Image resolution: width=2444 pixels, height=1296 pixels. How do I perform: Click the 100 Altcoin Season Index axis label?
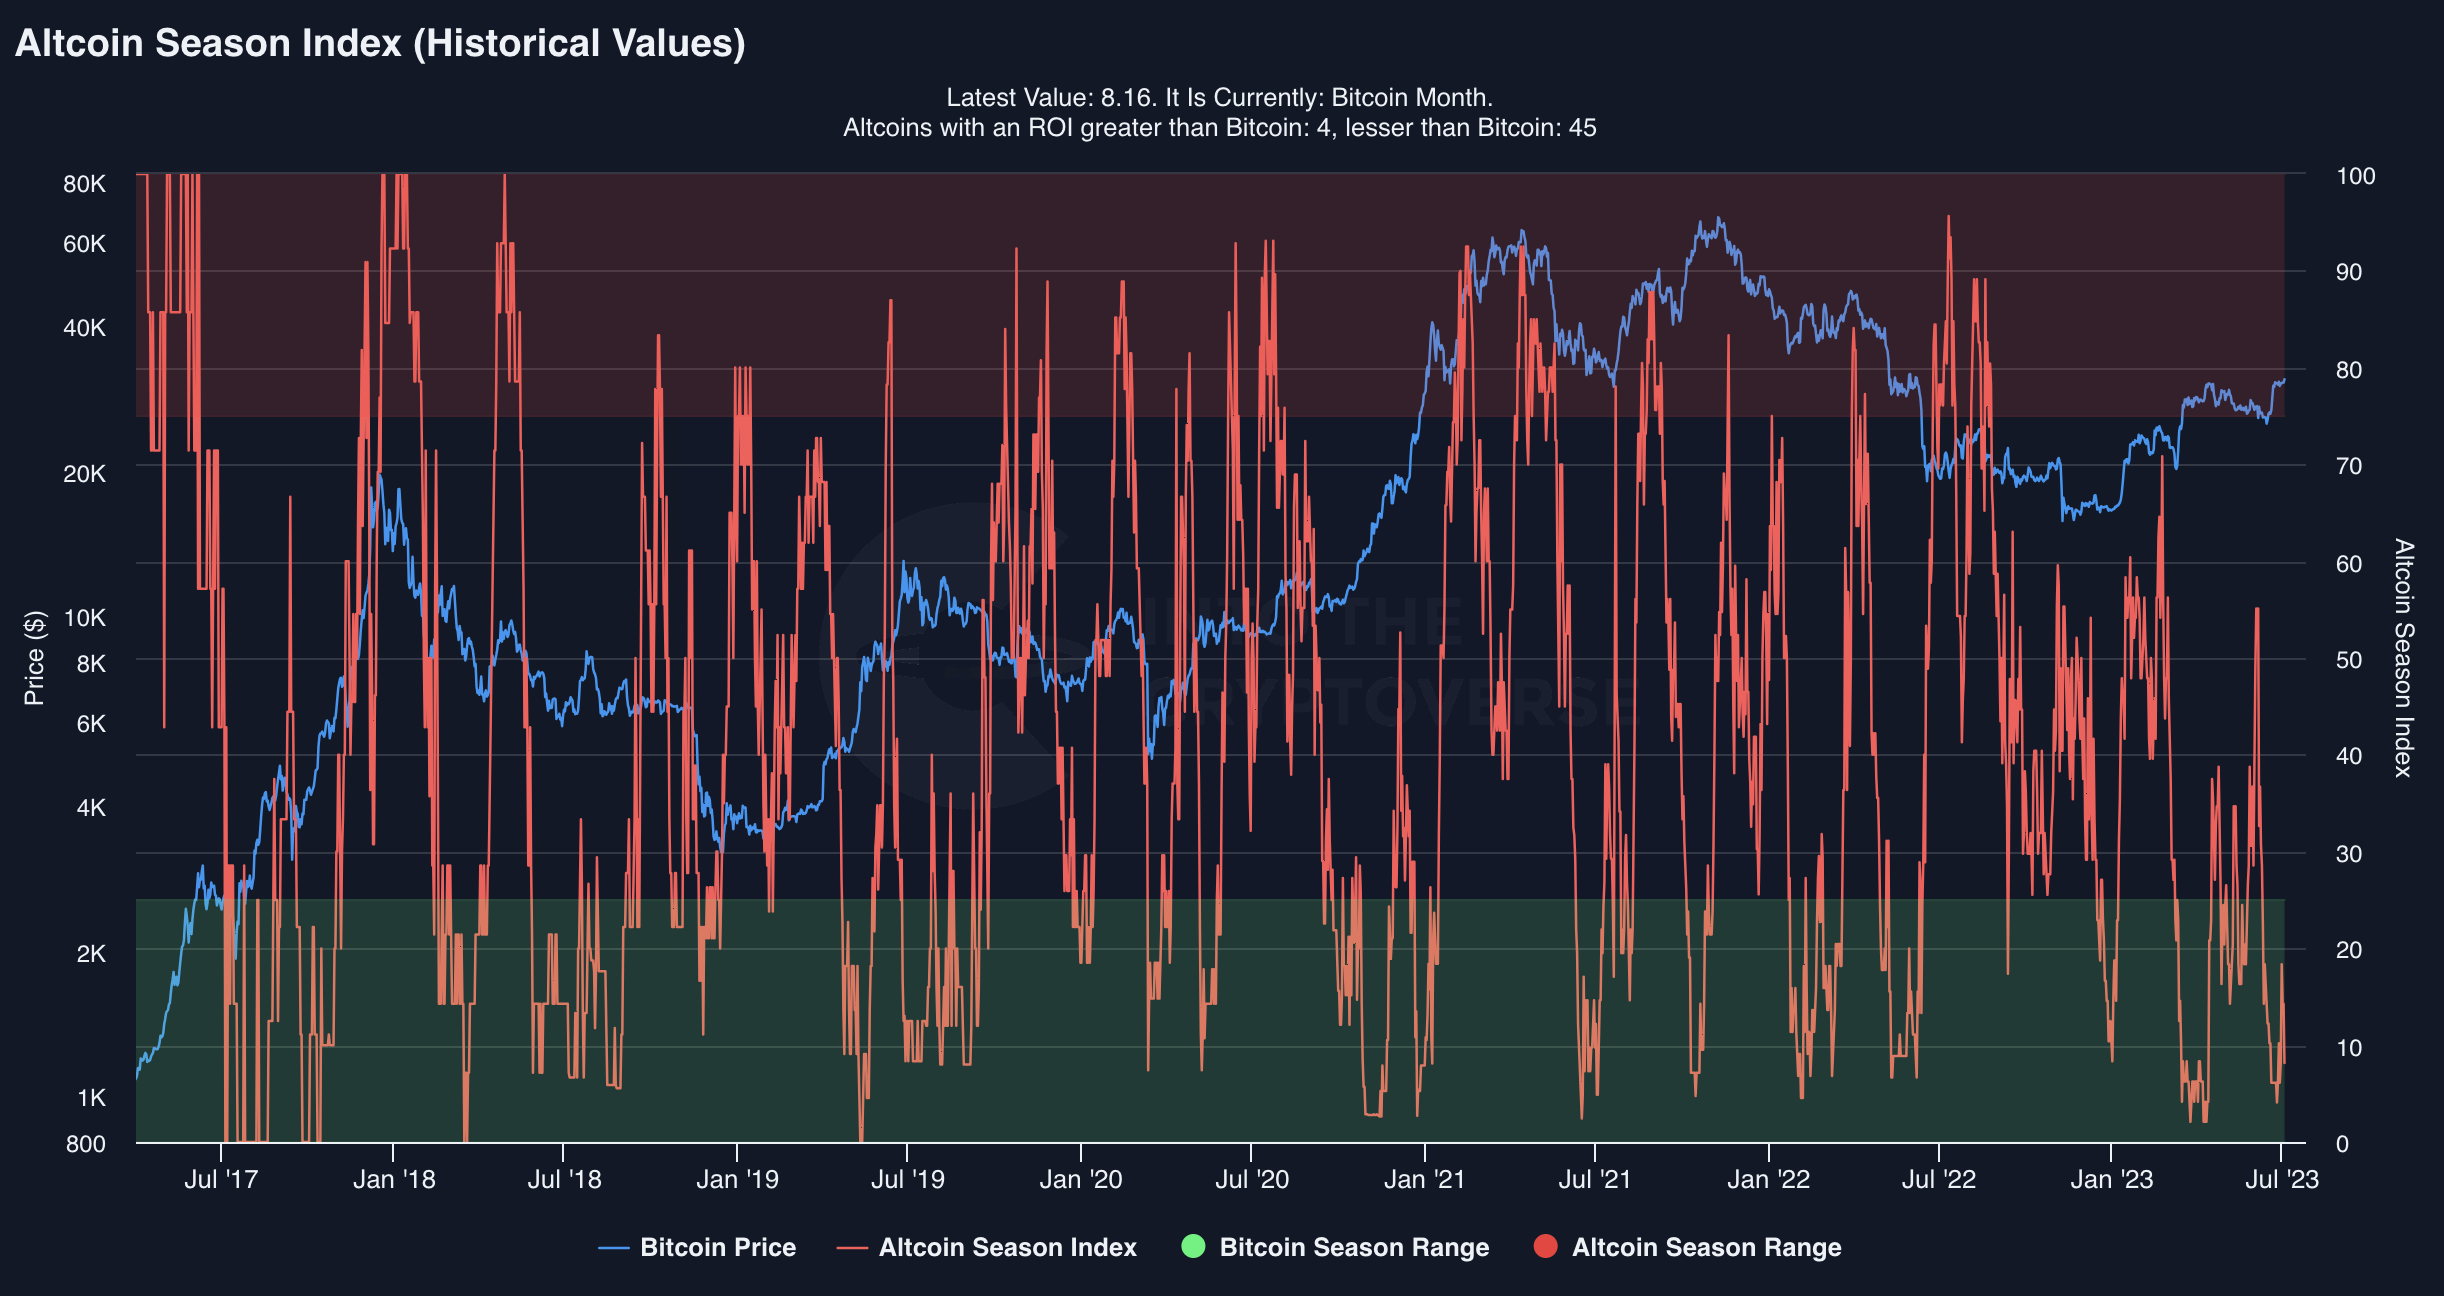click(2355, 176)
